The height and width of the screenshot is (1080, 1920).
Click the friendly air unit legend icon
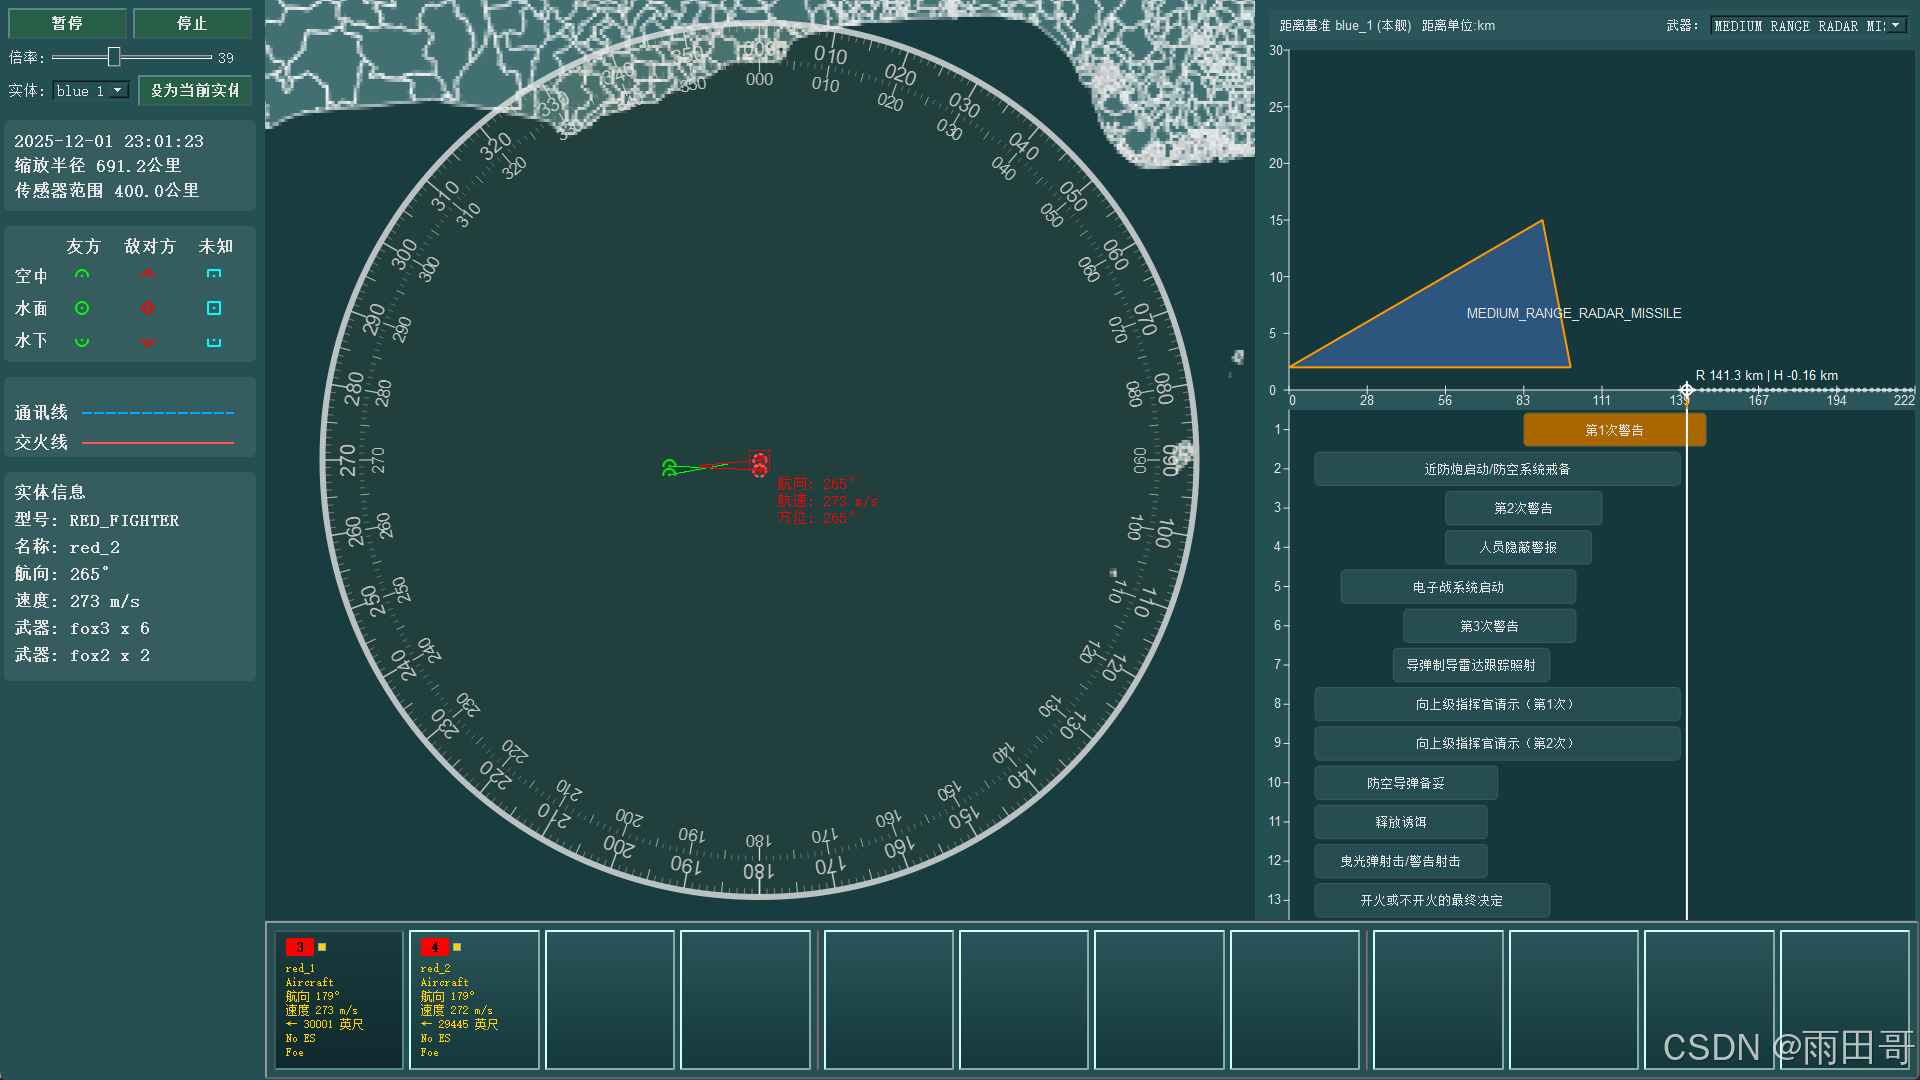click(x=82, y=275)
